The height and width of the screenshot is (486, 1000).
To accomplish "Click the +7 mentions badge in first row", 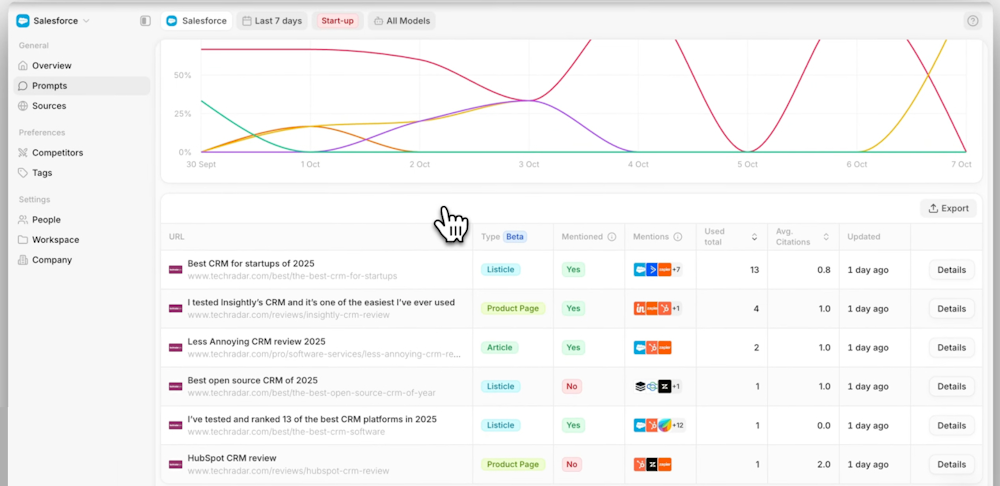I will 676,270.
